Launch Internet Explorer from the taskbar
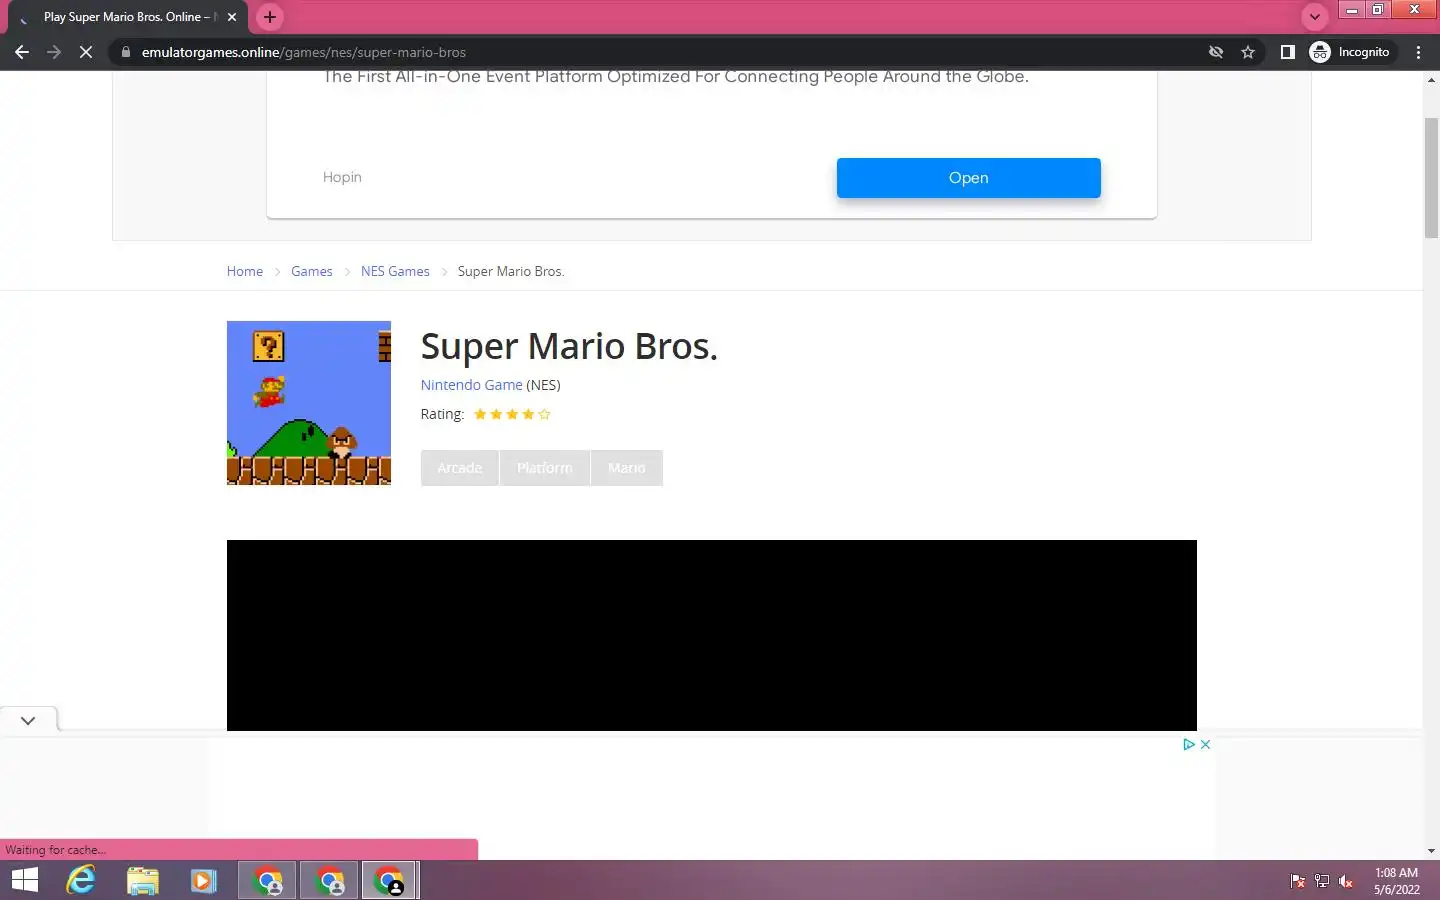This screenshot has height=900, width=1440. point(81,880)
